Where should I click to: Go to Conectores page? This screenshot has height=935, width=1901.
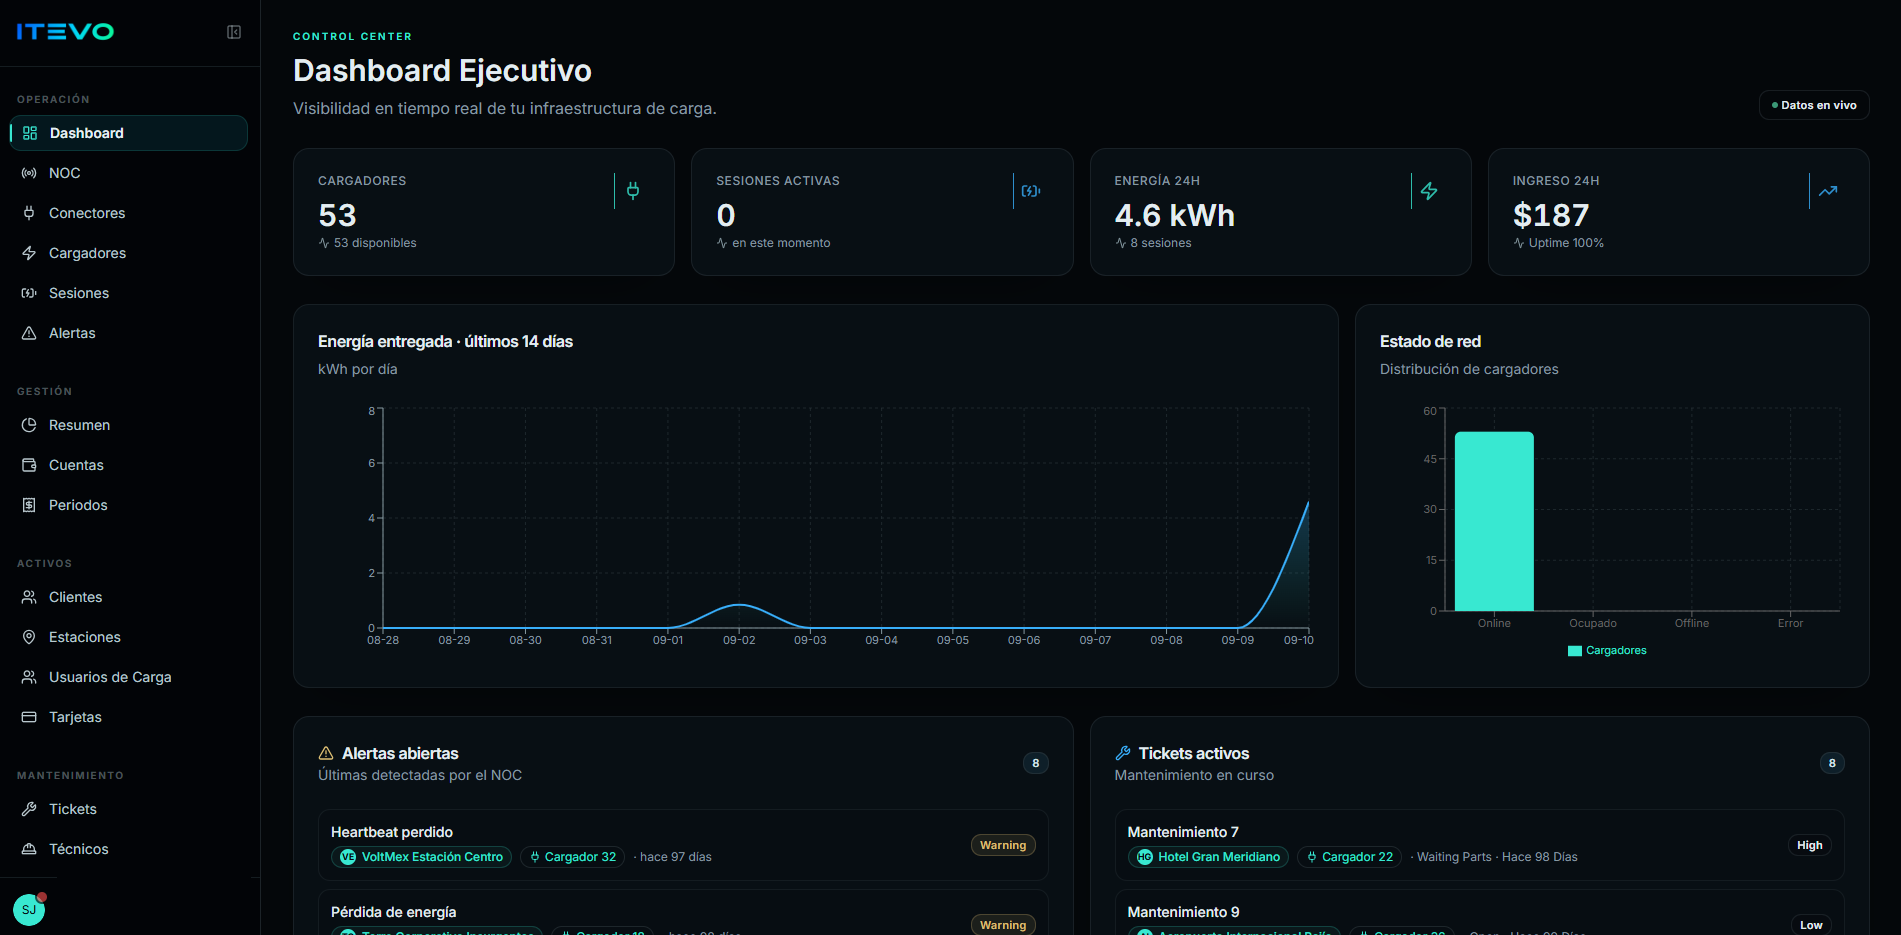tap(129, 213)
